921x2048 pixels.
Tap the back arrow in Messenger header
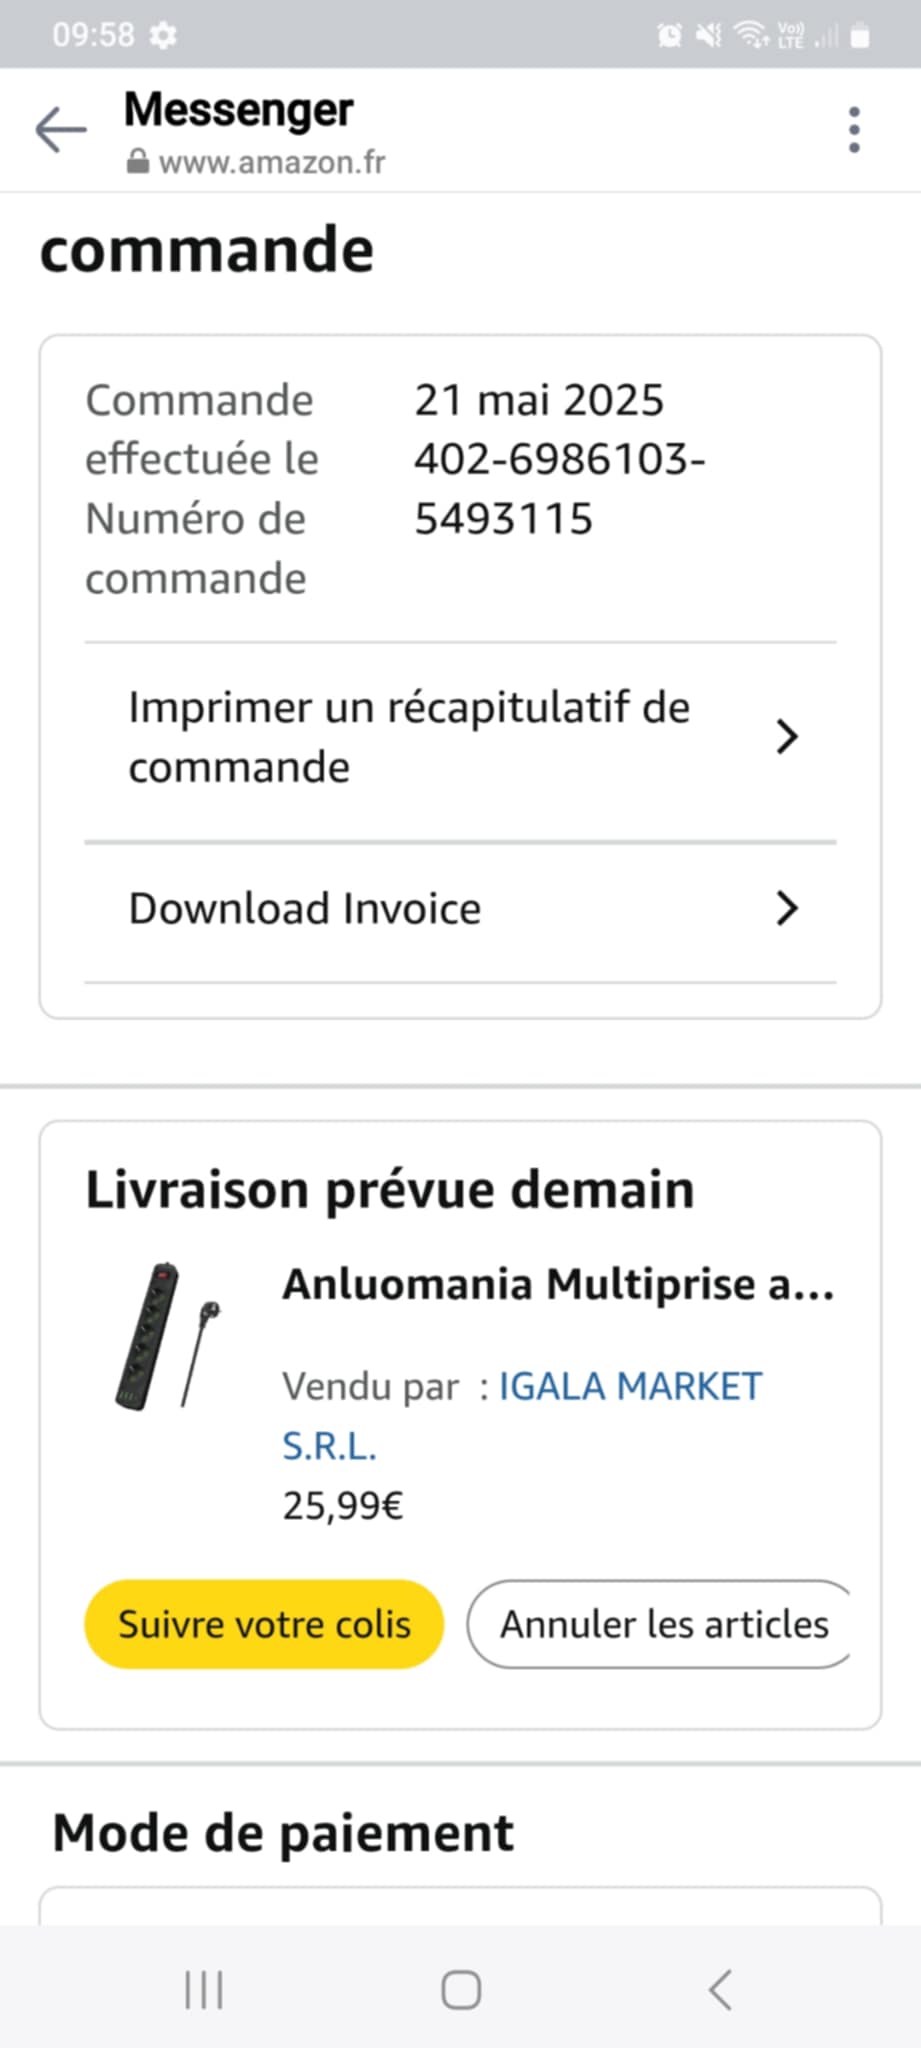click(x=61, y=130)
